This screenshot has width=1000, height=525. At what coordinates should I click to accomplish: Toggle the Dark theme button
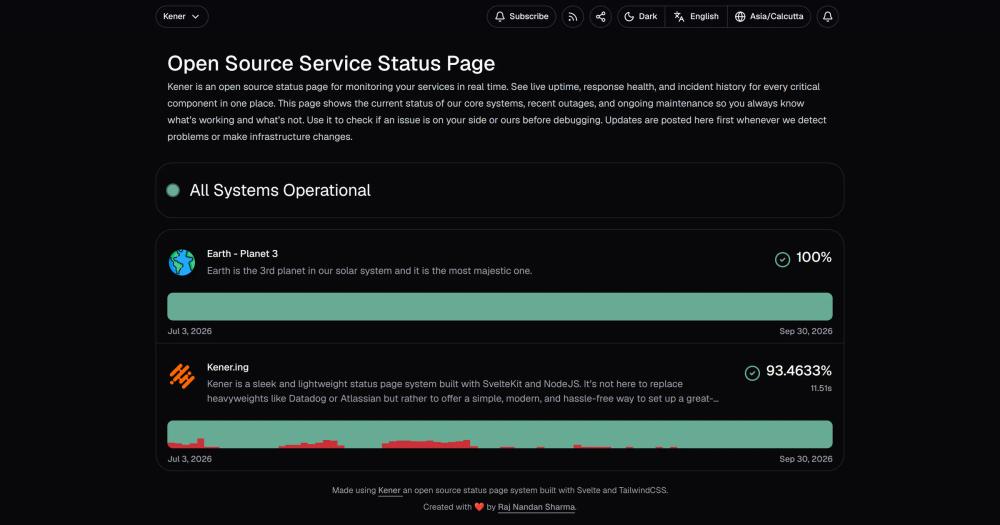pos(641,17)
